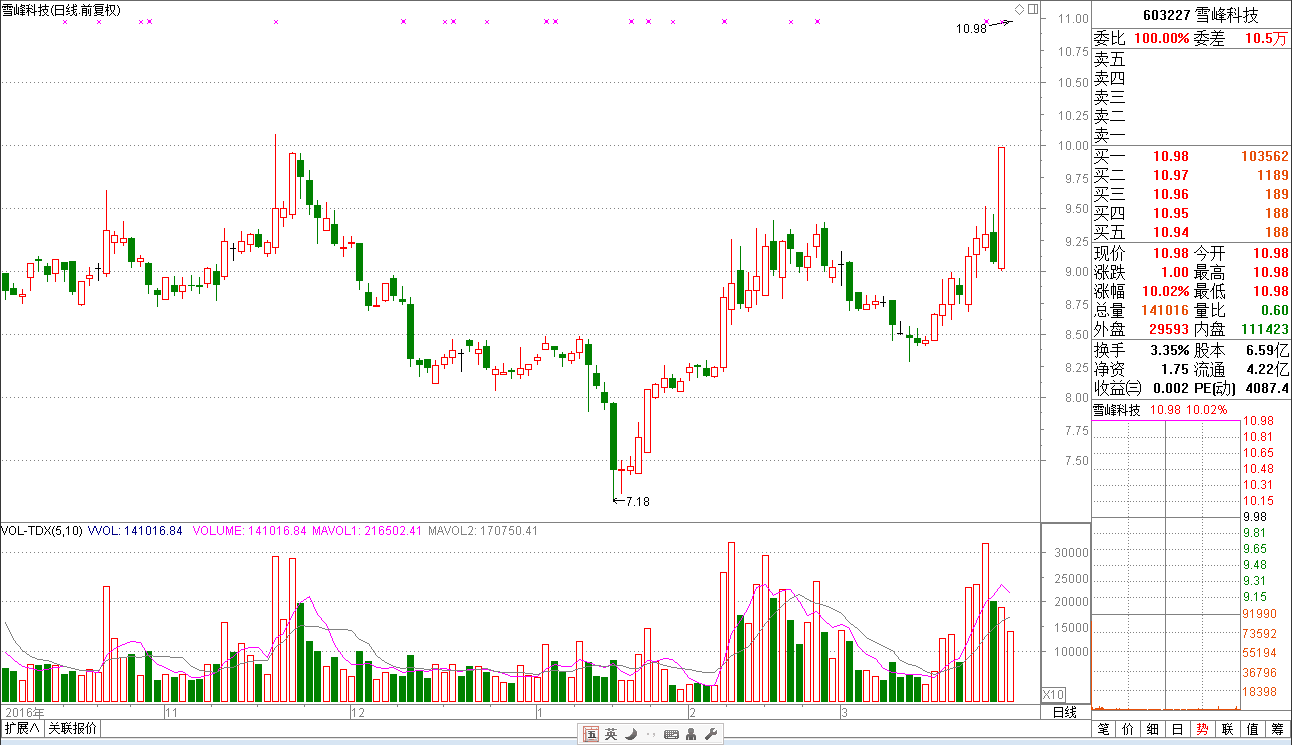Switch to the 联 tab
Screen dimensions: 1292x745
(1227, 729)
